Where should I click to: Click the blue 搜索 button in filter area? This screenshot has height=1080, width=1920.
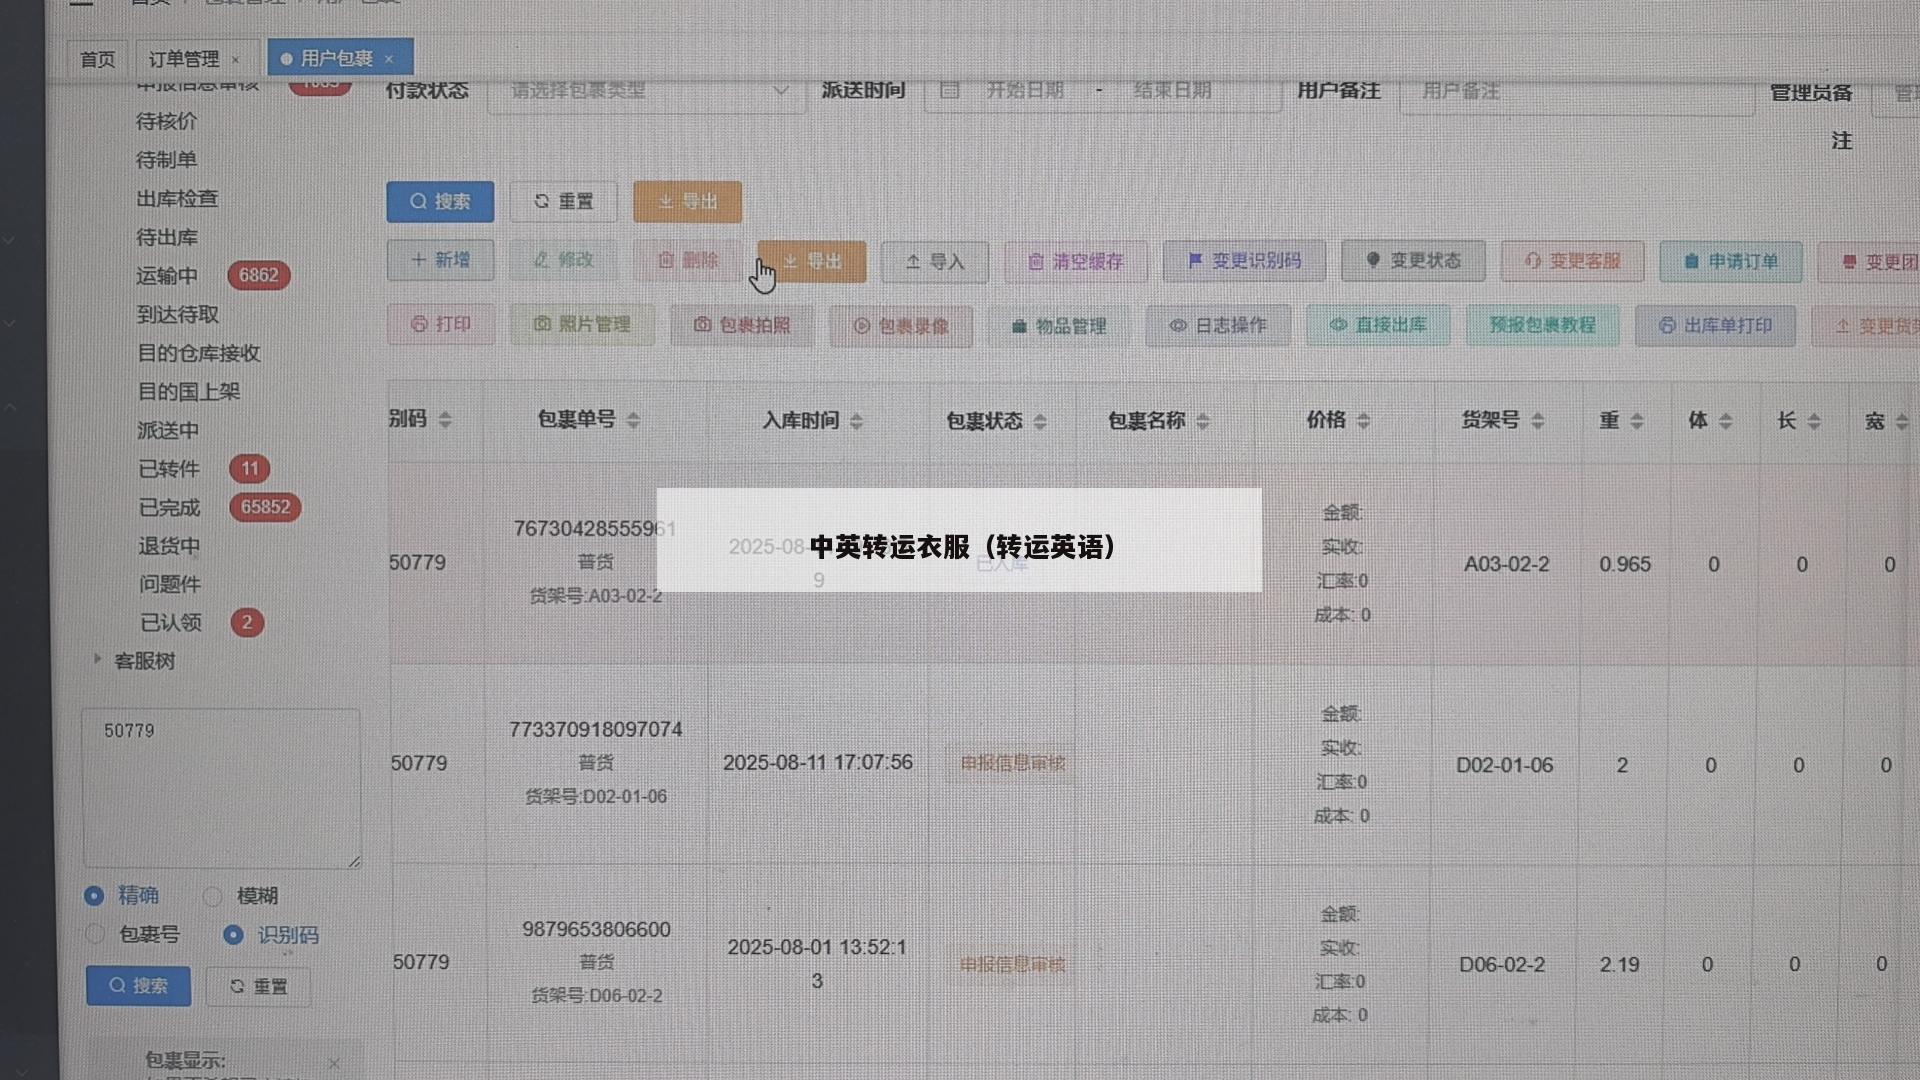click(x=440, y=201)
